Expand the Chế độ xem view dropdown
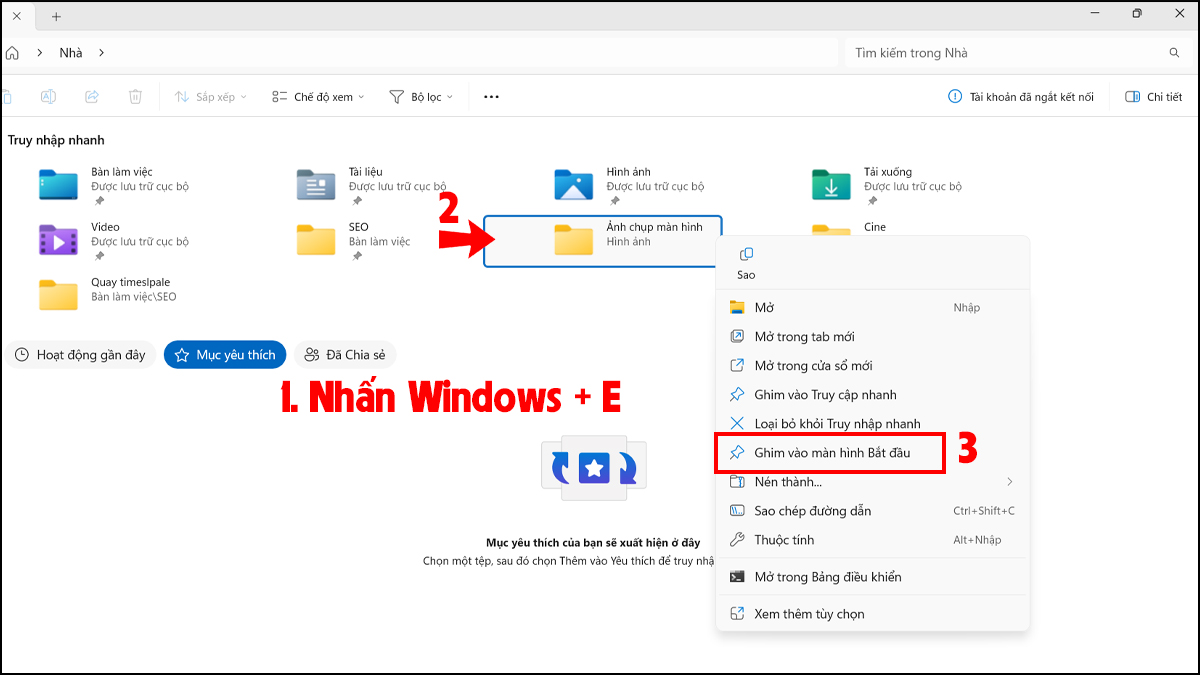The image size is (1200, 675). (318, 97)
